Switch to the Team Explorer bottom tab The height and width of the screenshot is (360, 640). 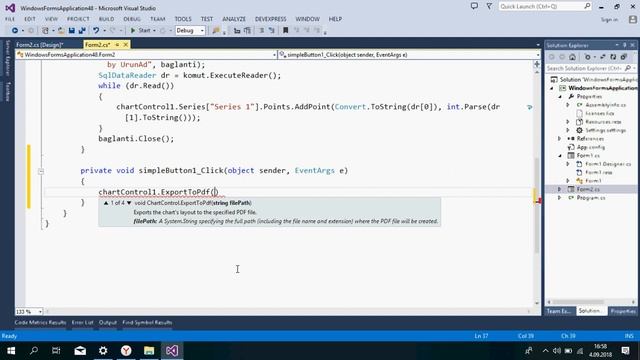[x=559, y=311]
